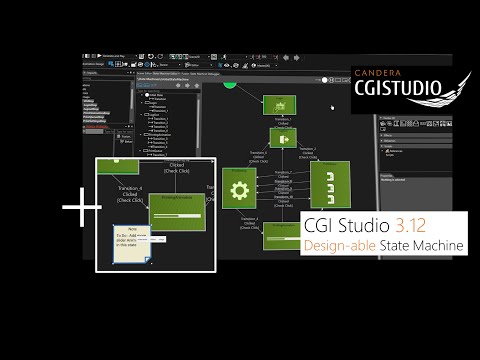Click the search field above state tree
Image resolution: width=480 pixels, height=360 pixels.
(167, 91)
